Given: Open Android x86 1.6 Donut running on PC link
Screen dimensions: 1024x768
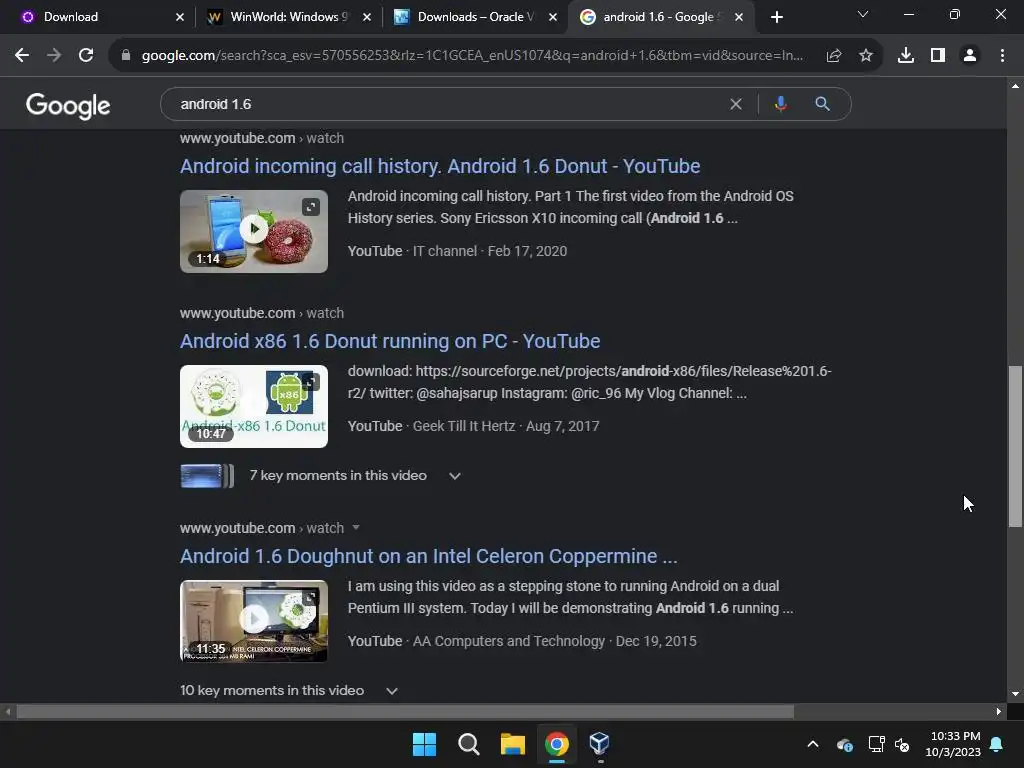Looking at the screenshot, I should (390, 341).
